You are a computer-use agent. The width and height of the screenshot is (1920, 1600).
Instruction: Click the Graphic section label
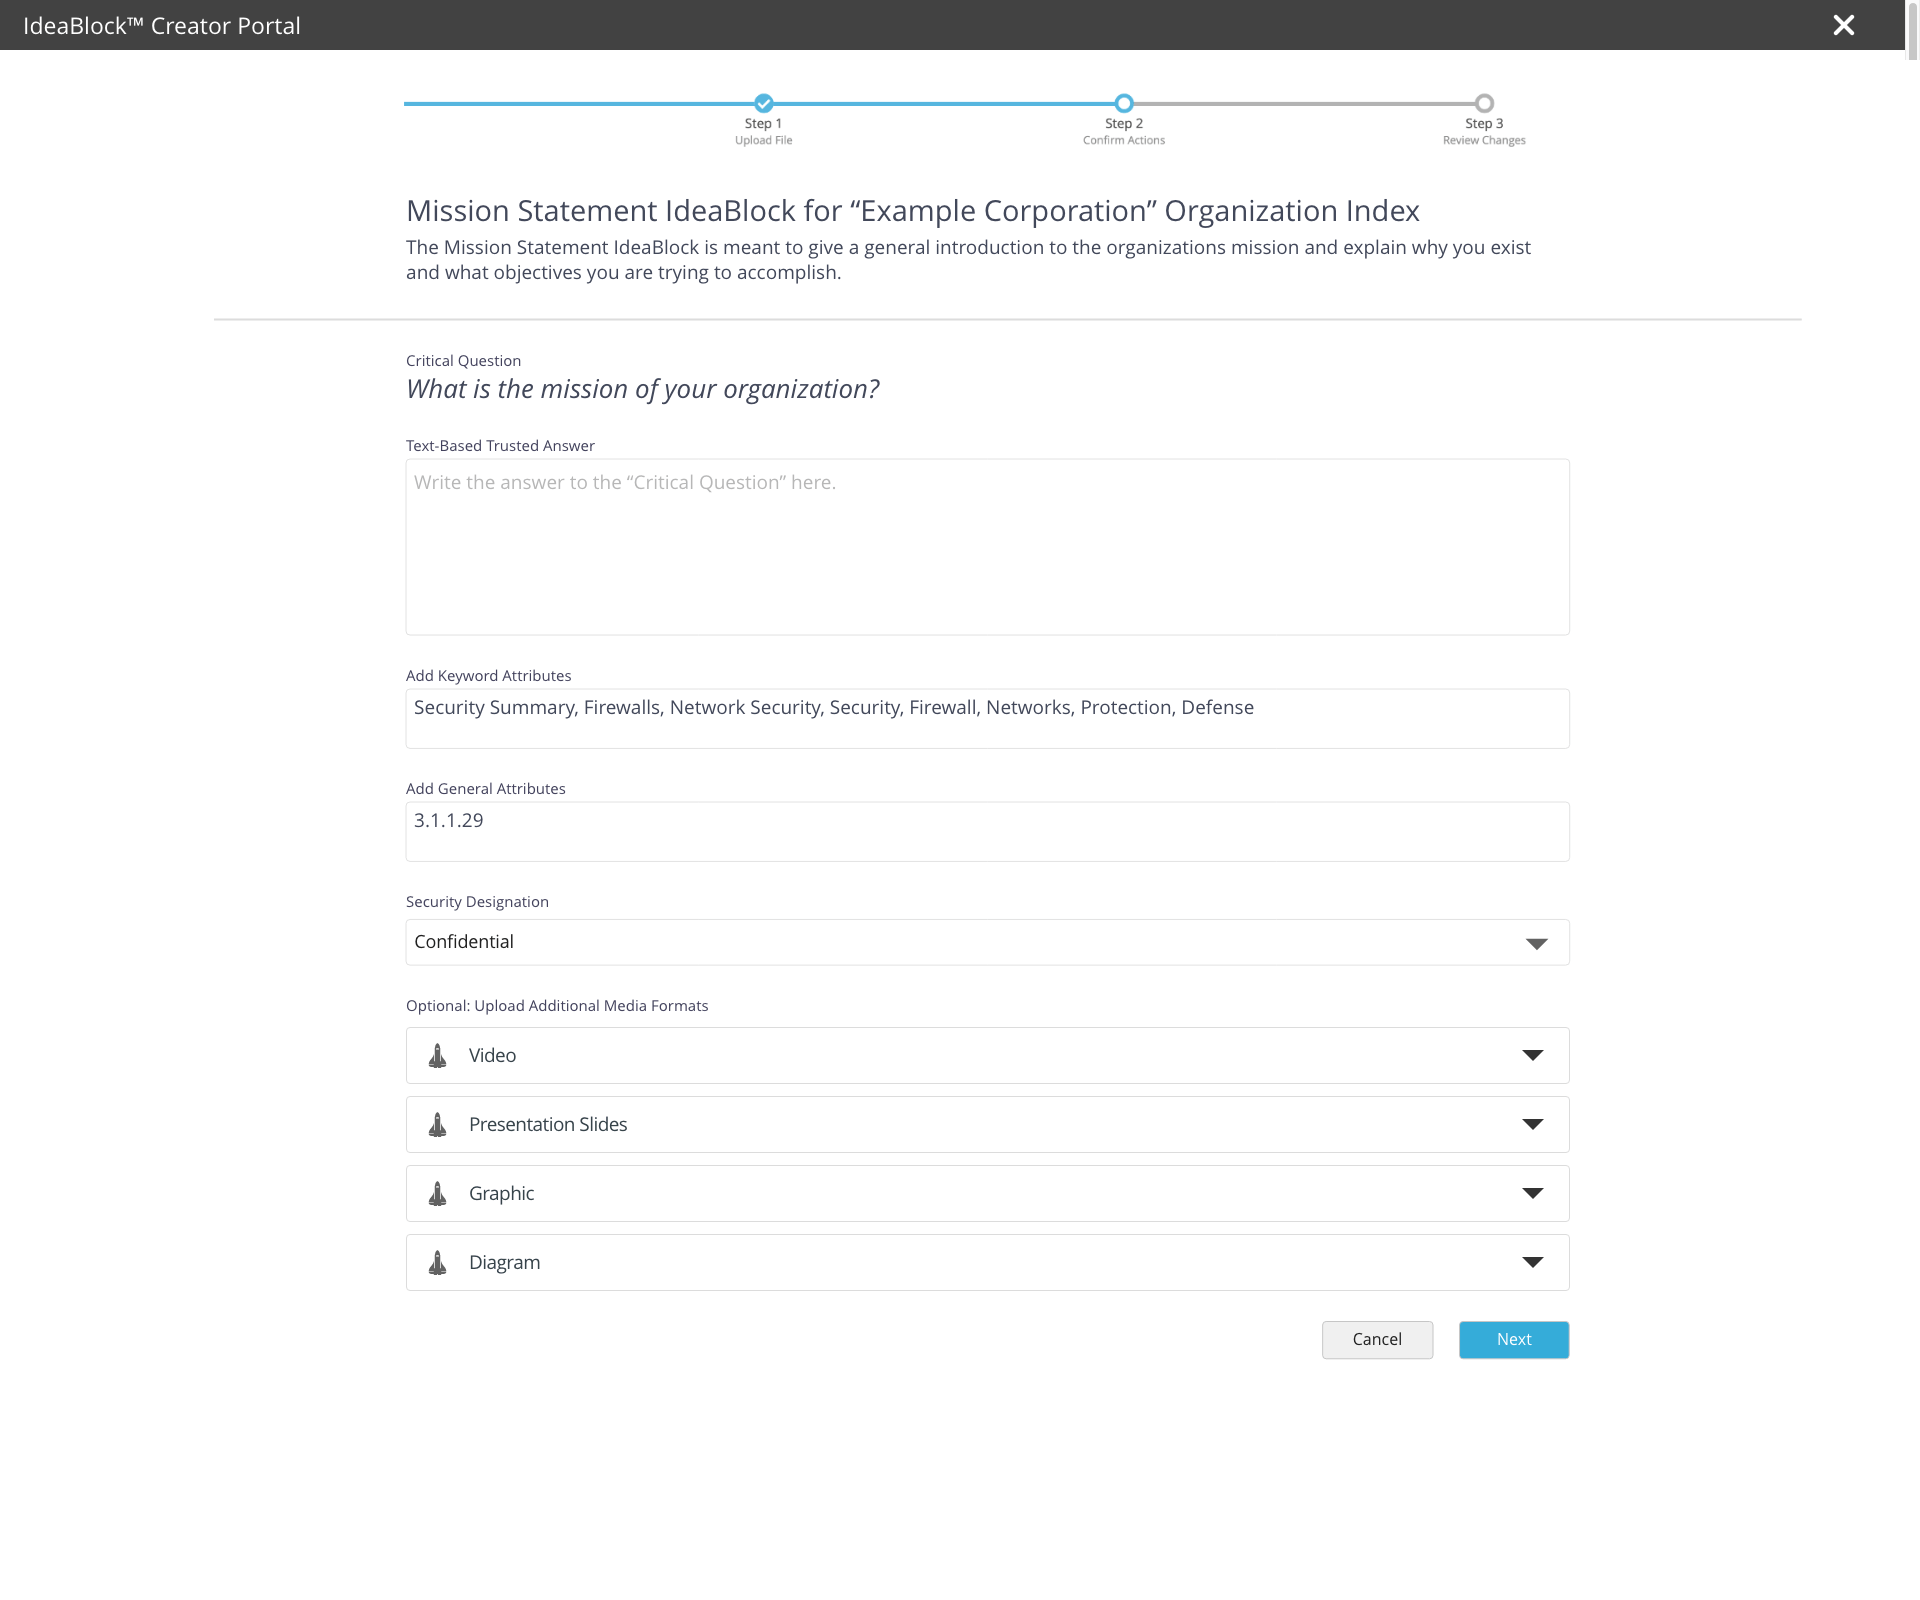(x=501, y=1193)
